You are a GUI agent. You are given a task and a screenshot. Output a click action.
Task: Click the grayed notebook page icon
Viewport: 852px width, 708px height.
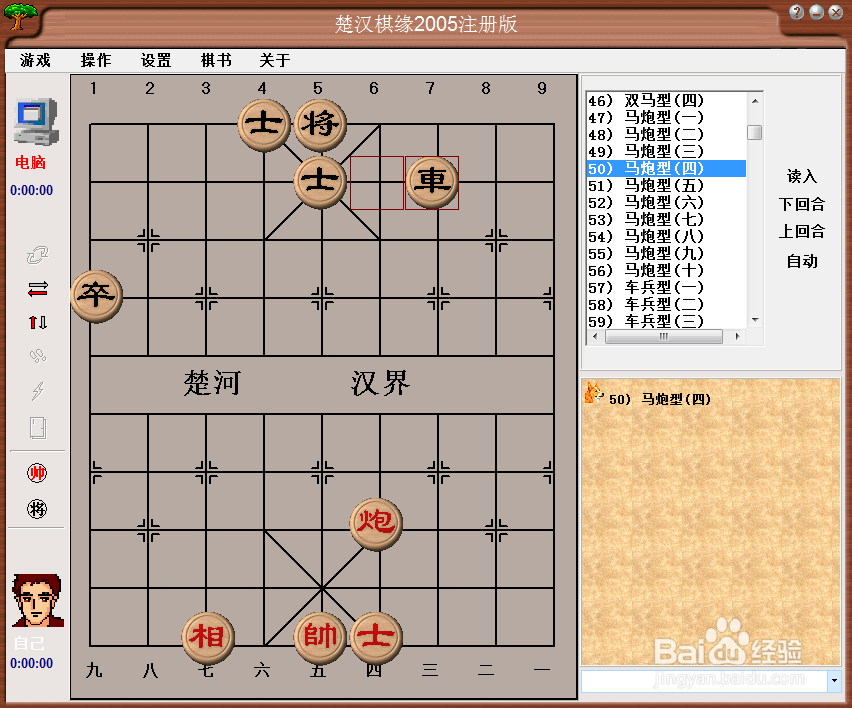pyautogui.click(x=38, y=428)
